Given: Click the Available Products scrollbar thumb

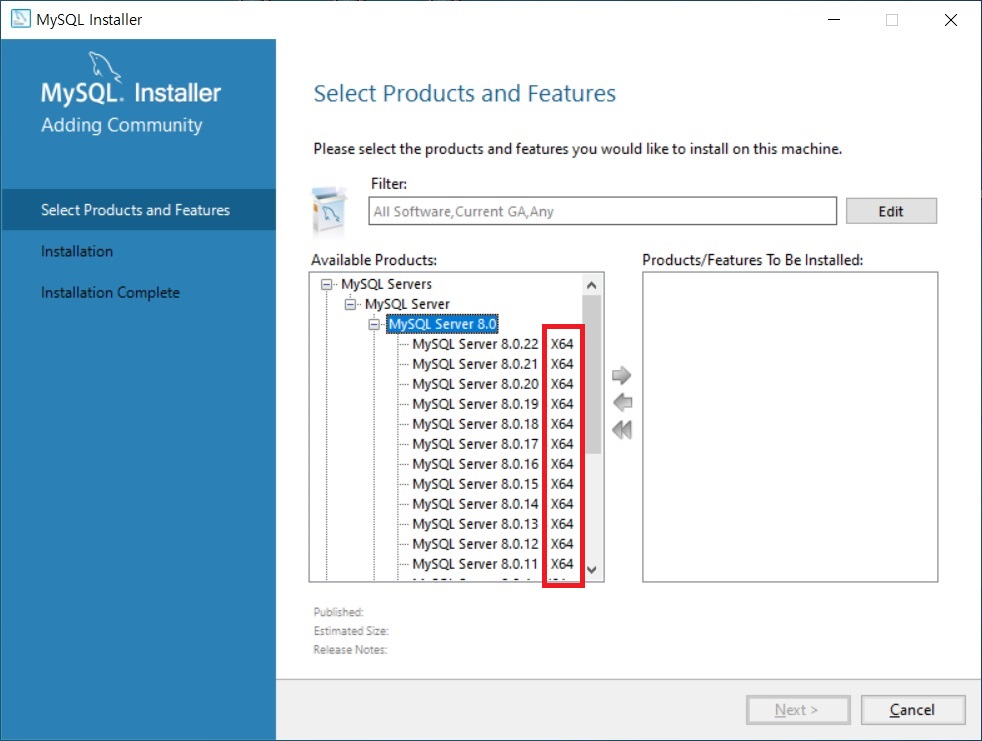Looking at the screenshot, I should [591, 375].
